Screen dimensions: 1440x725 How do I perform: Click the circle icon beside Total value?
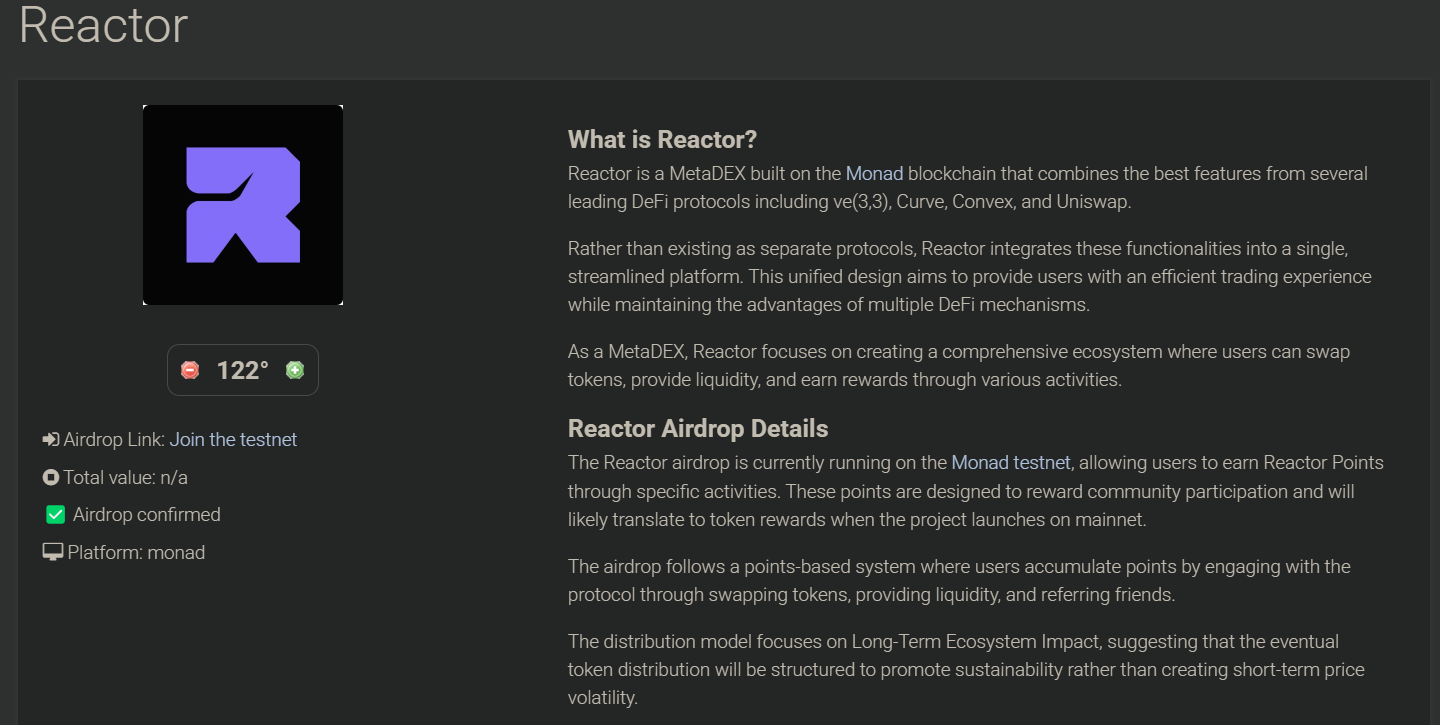tap(51, 477)
